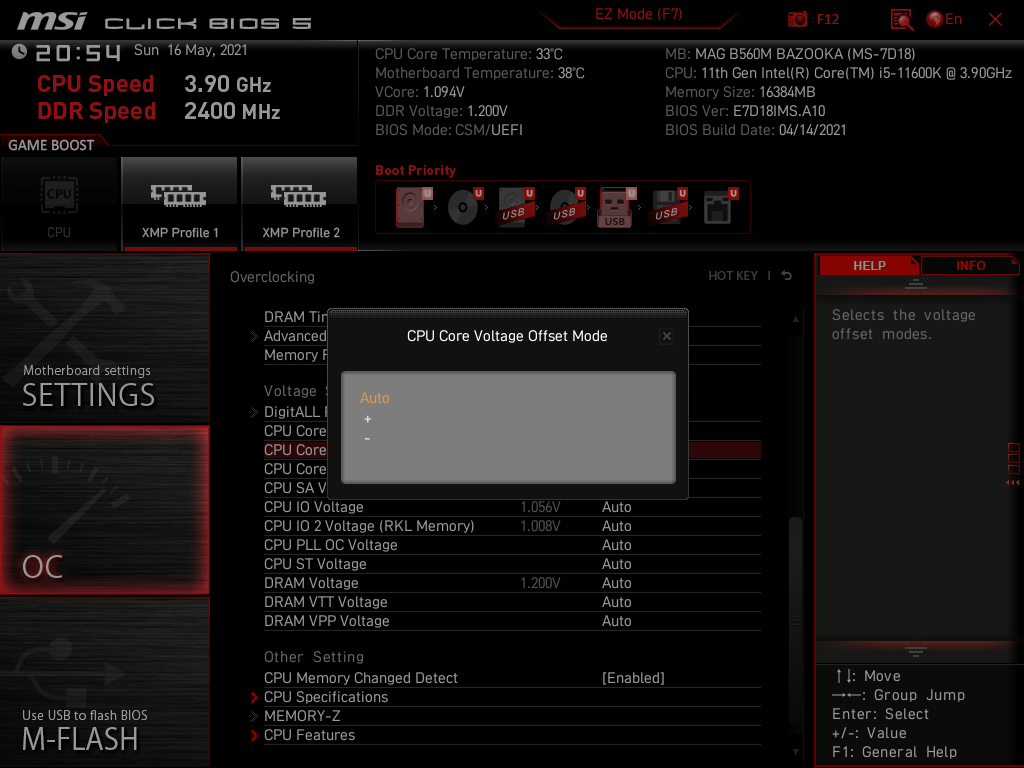Close the CPU Core Voltage Offset Mode dialog
The image size is (1024, 768).
pos(666,336)
